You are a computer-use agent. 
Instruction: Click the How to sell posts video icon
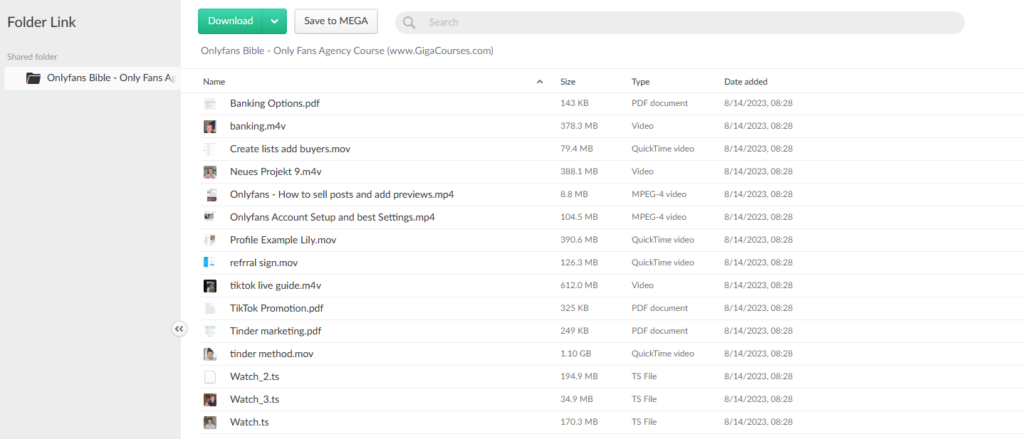click(210, 195)
